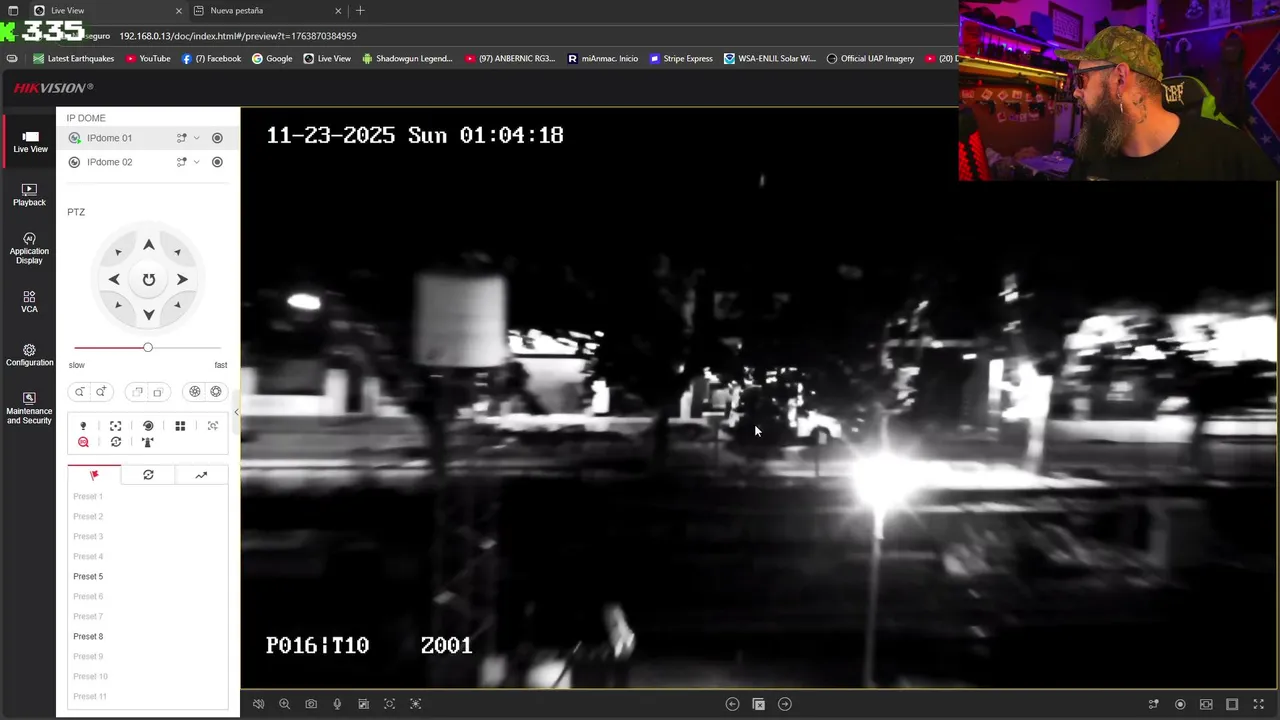Open the VCA sidebar section
Viewport: 1280px width, 720px height.
(x=29, y=302)
